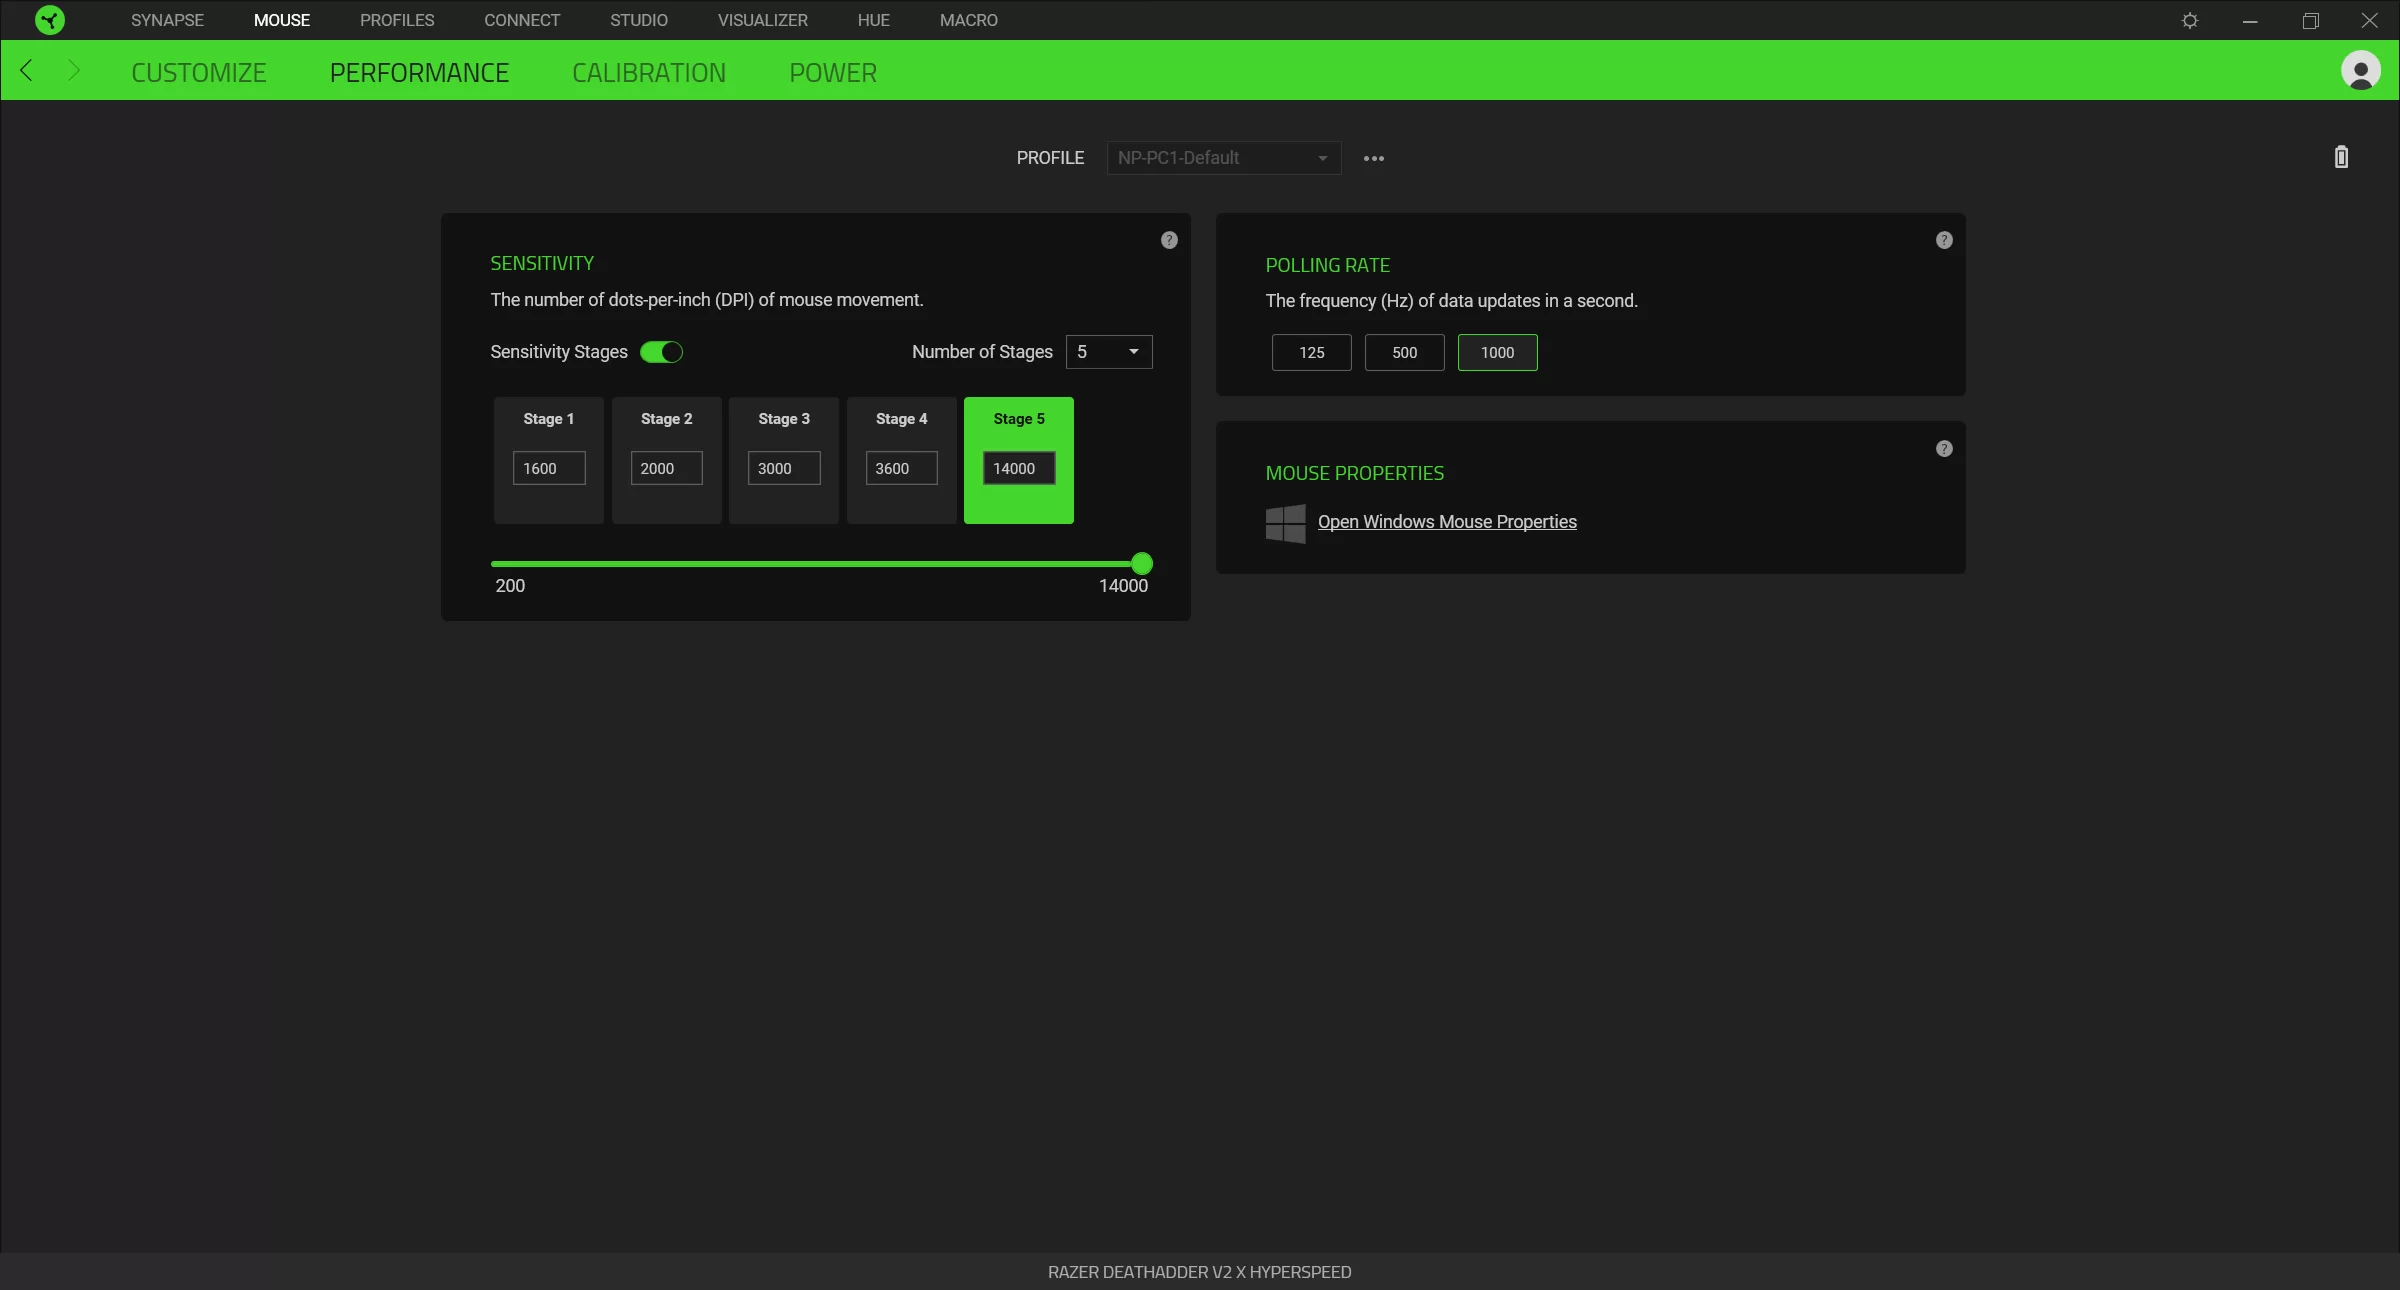The height and width of the screenshot is (1290, 2400).
Task: Go forward with right arrow
Action: click(x=73, y=70)
